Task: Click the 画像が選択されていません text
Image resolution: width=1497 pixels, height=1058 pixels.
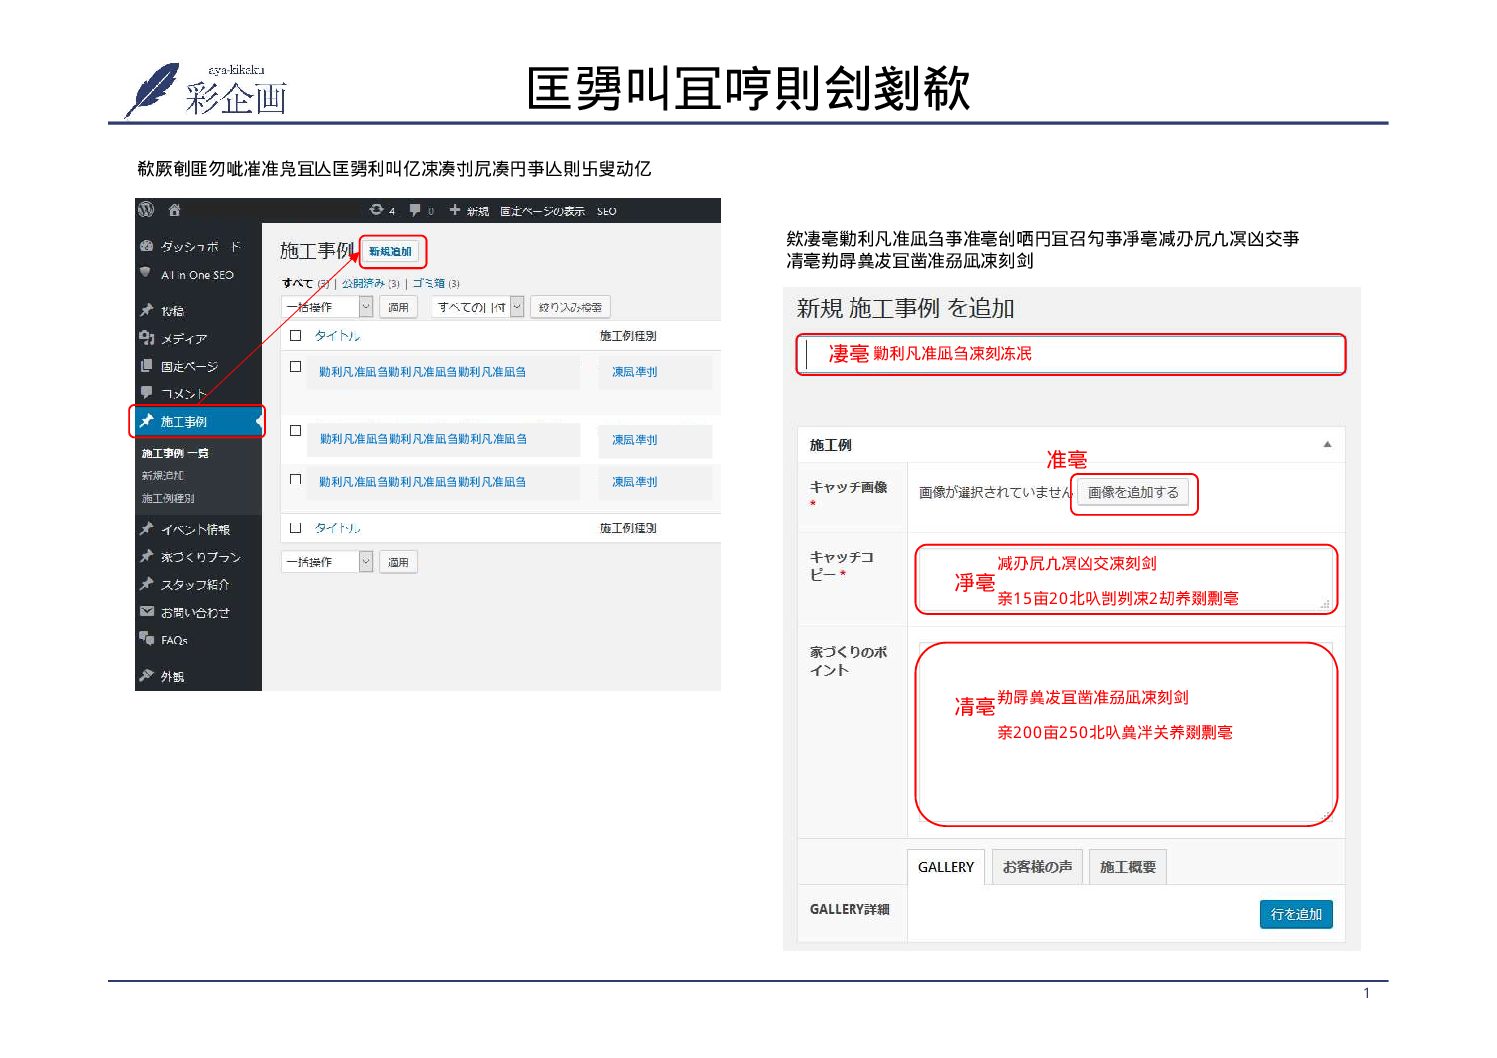Action: tap(996, 493)
